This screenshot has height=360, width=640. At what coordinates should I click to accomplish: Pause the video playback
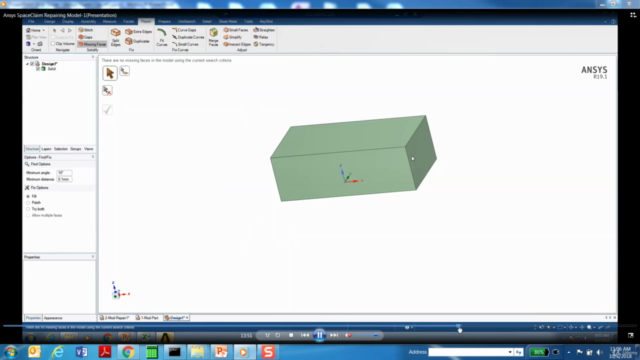(x=320, y=335)
